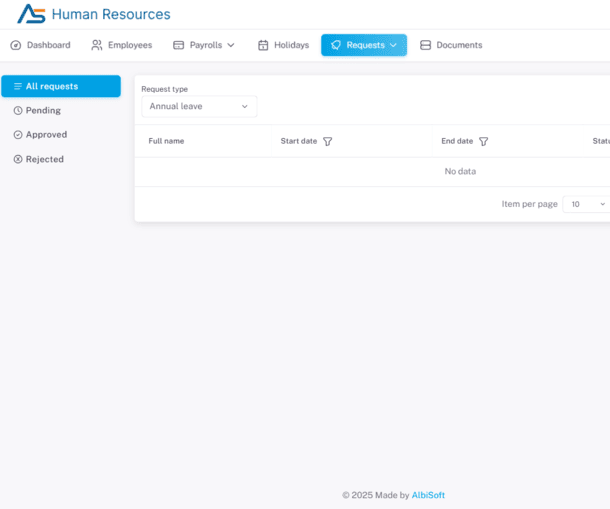Expand the Request type Annual leave dropdown
This screenshot has width=610, height=509.
coord(199,106)
